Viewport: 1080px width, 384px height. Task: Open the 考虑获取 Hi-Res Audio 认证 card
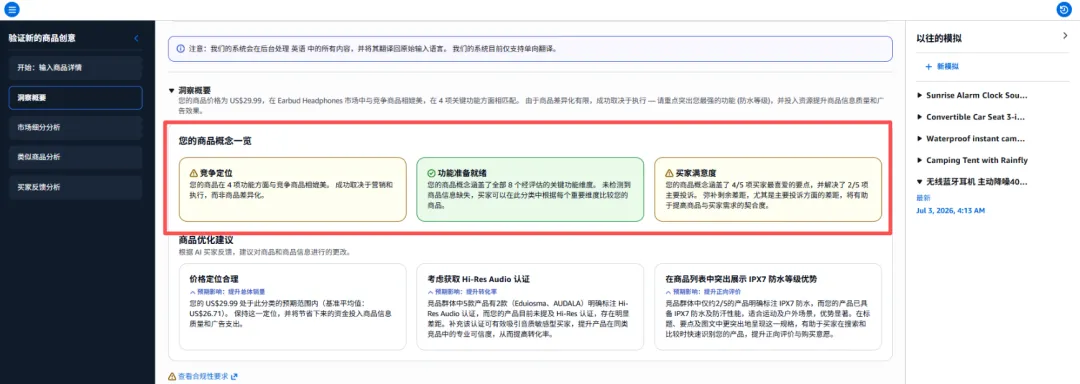(530, 307)
